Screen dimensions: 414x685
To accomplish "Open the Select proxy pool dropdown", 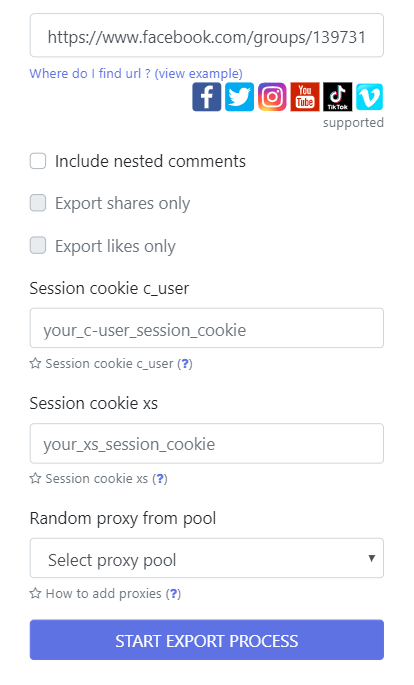I will click(207, 558).
